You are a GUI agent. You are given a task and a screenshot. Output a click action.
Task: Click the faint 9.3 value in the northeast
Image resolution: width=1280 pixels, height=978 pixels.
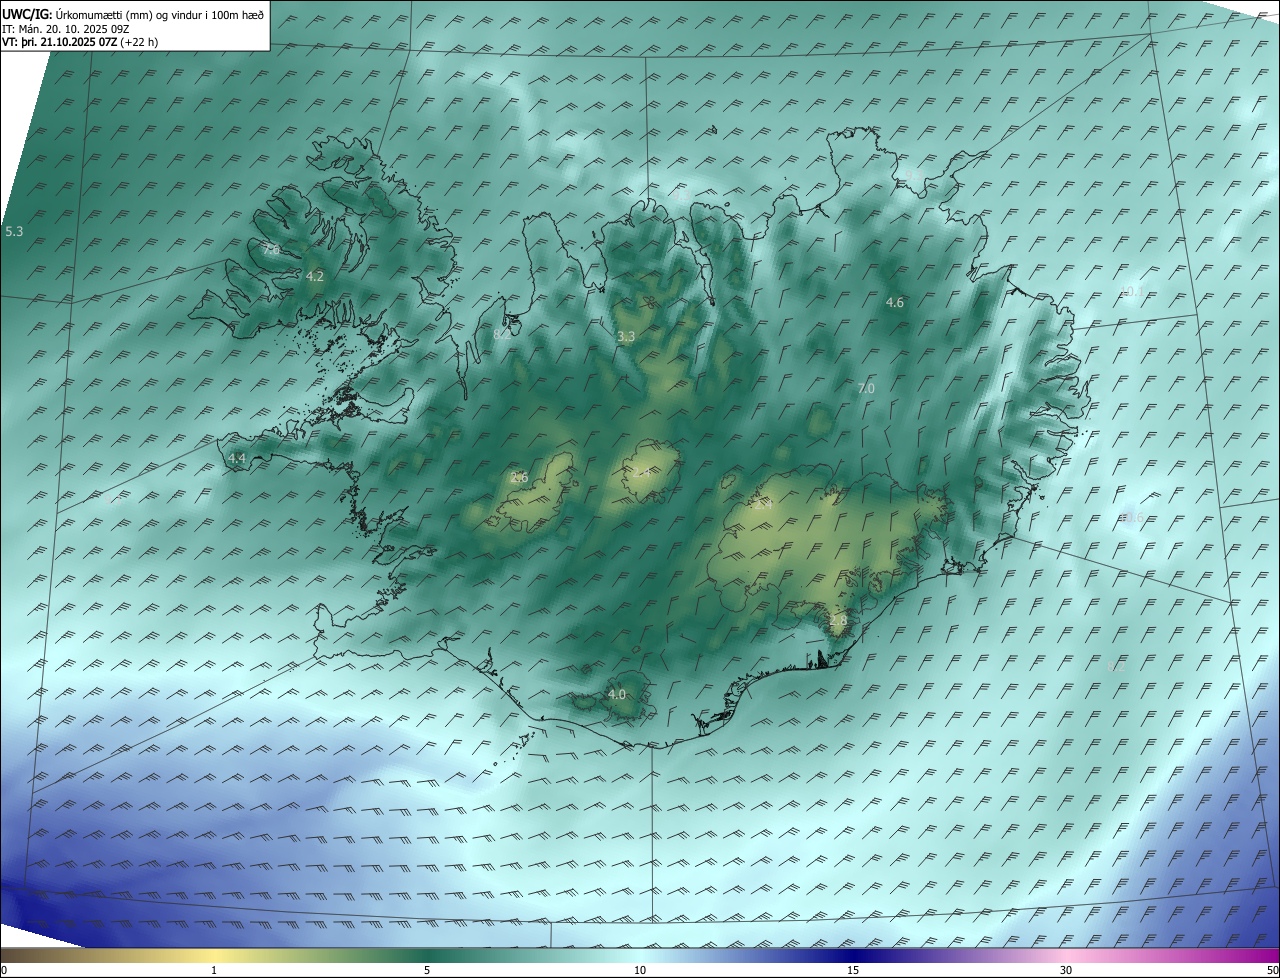point(912,176)
